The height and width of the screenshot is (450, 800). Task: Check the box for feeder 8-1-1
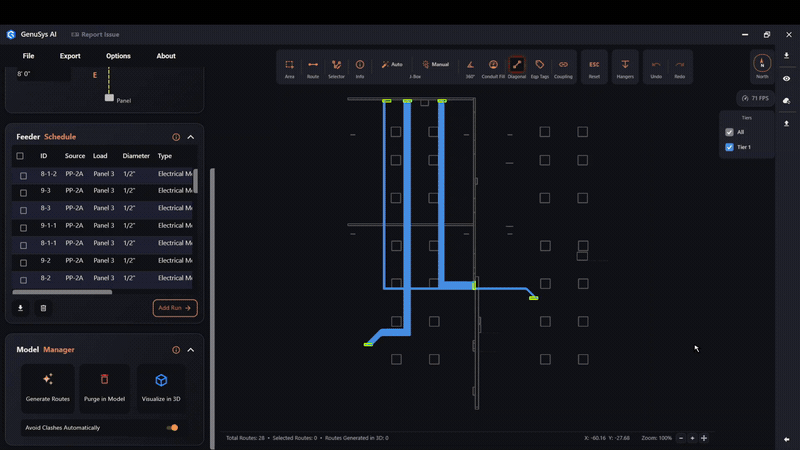[23, 245]
